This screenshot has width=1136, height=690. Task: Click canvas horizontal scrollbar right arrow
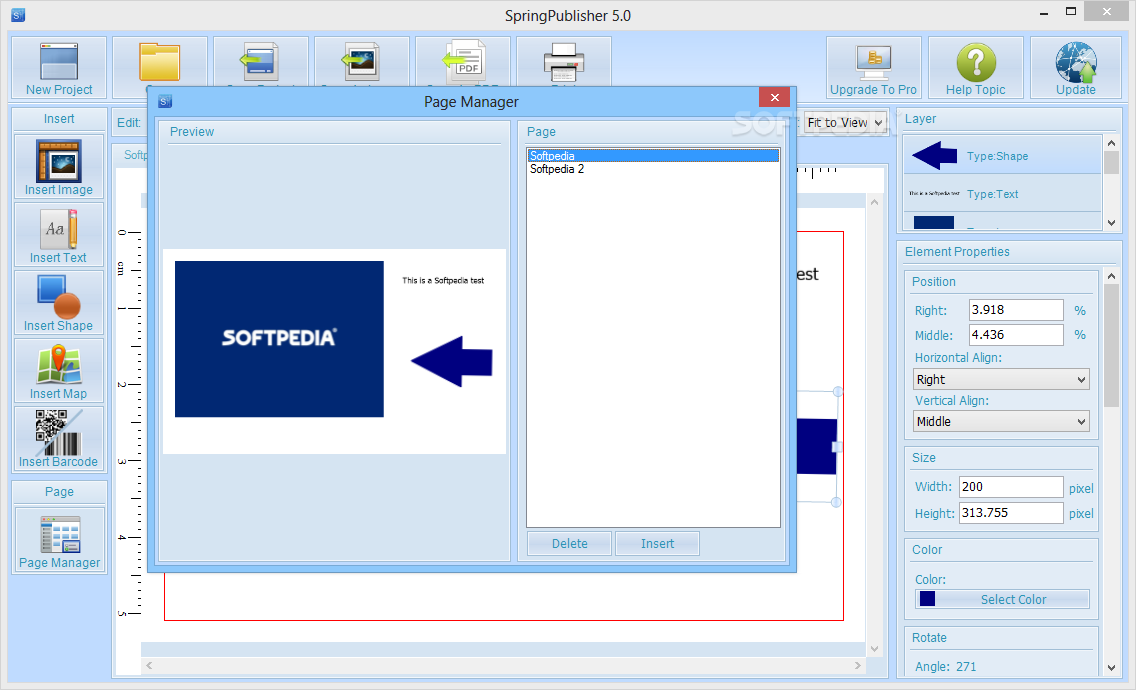pyautogui.click(x=858, y=665)
